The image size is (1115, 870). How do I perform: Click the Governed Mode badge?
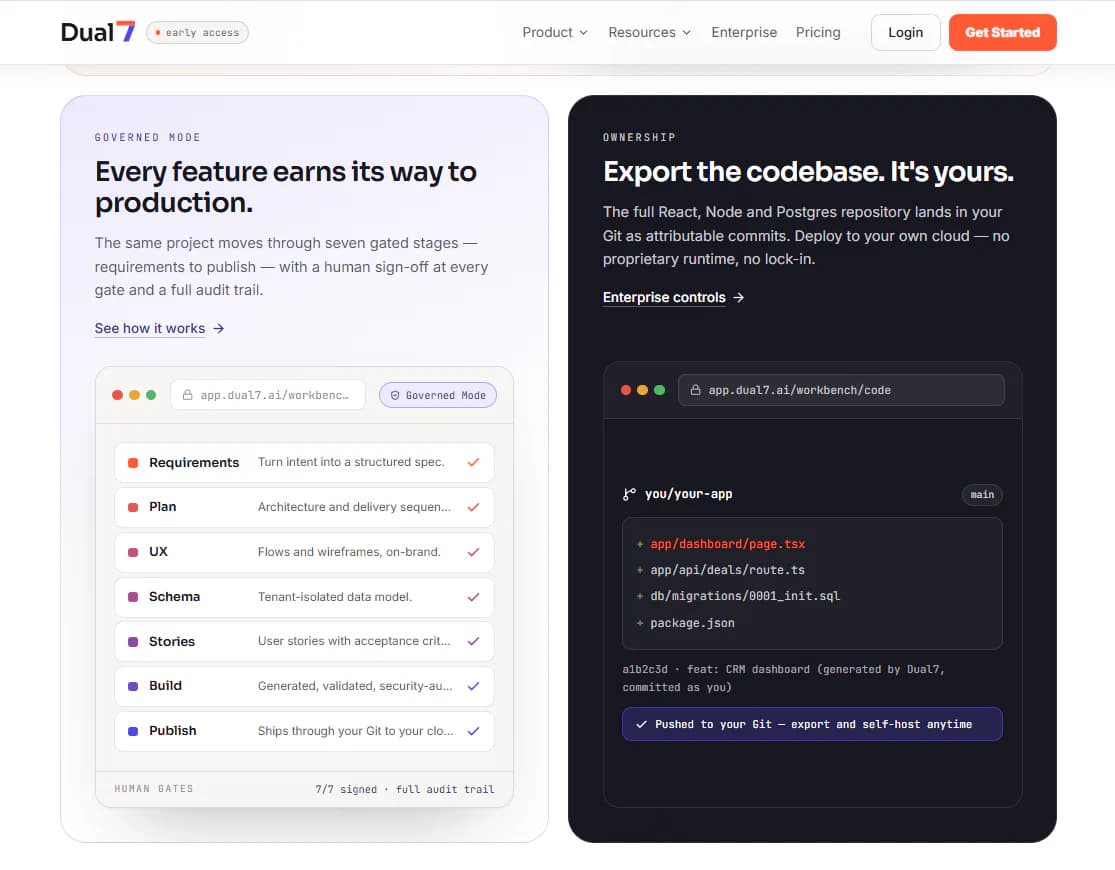437,395
